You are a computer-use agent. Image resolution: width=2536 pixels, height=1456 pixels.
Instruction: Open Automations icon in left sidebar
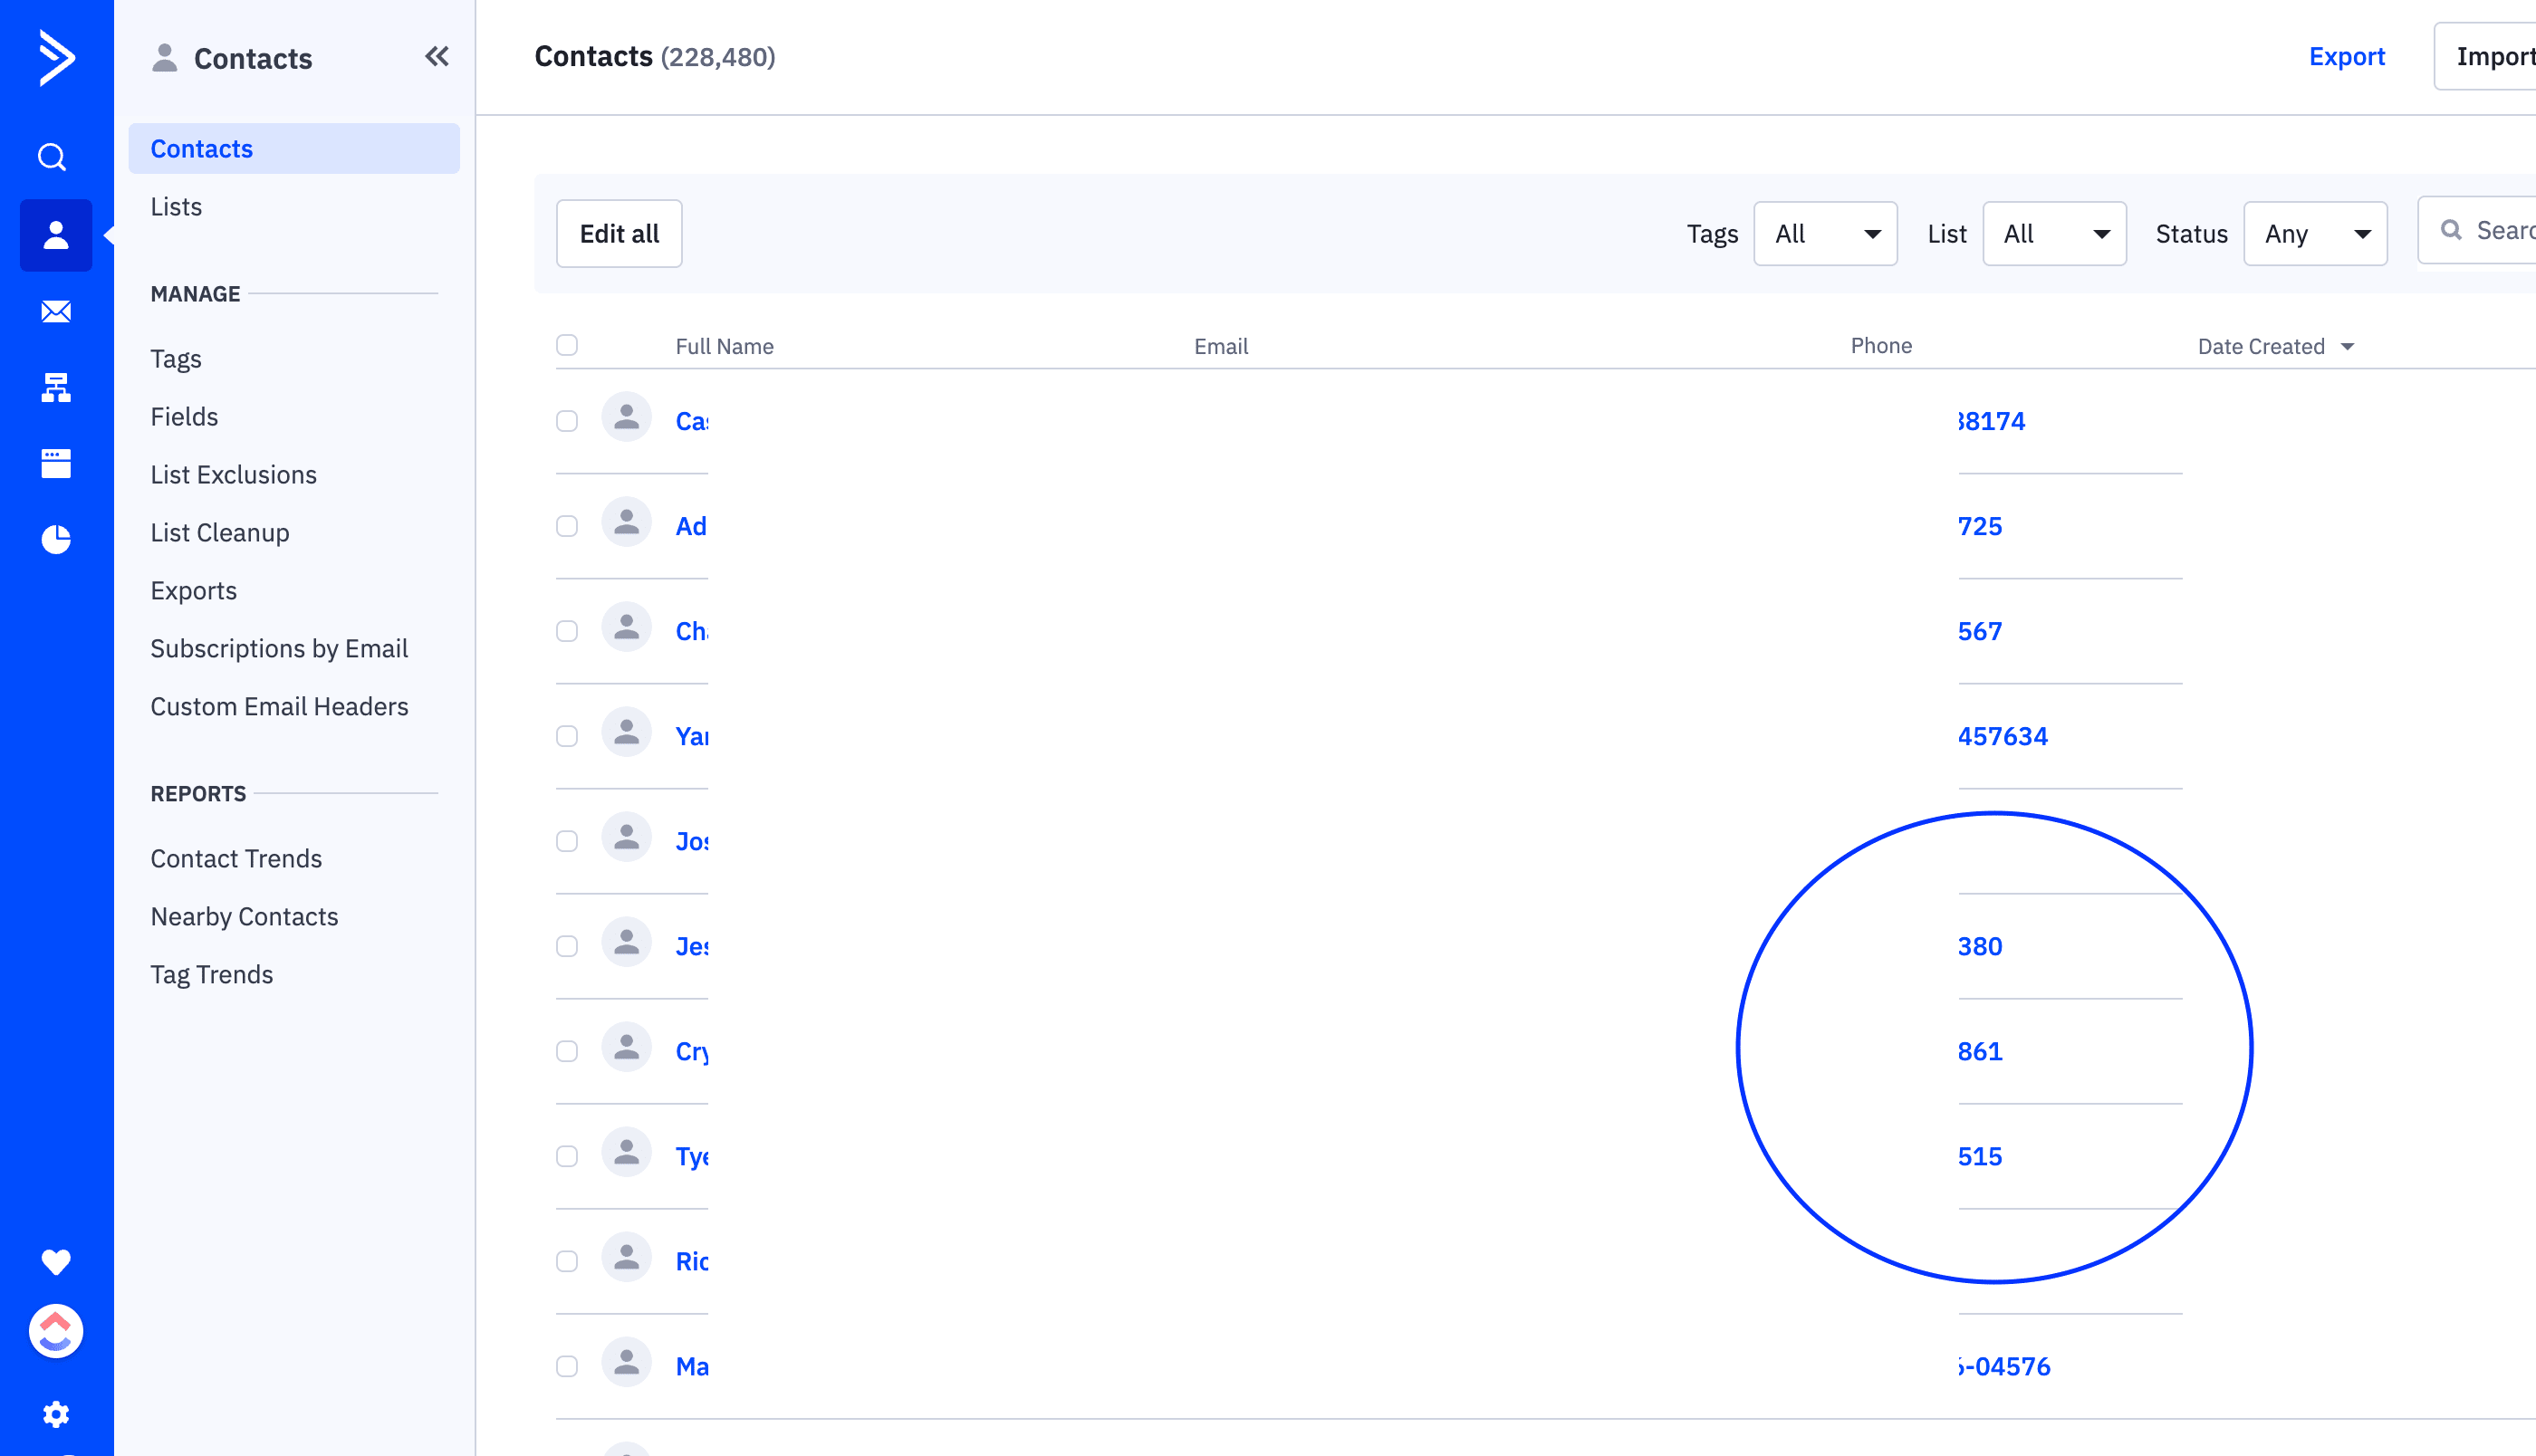pos(56,387)
